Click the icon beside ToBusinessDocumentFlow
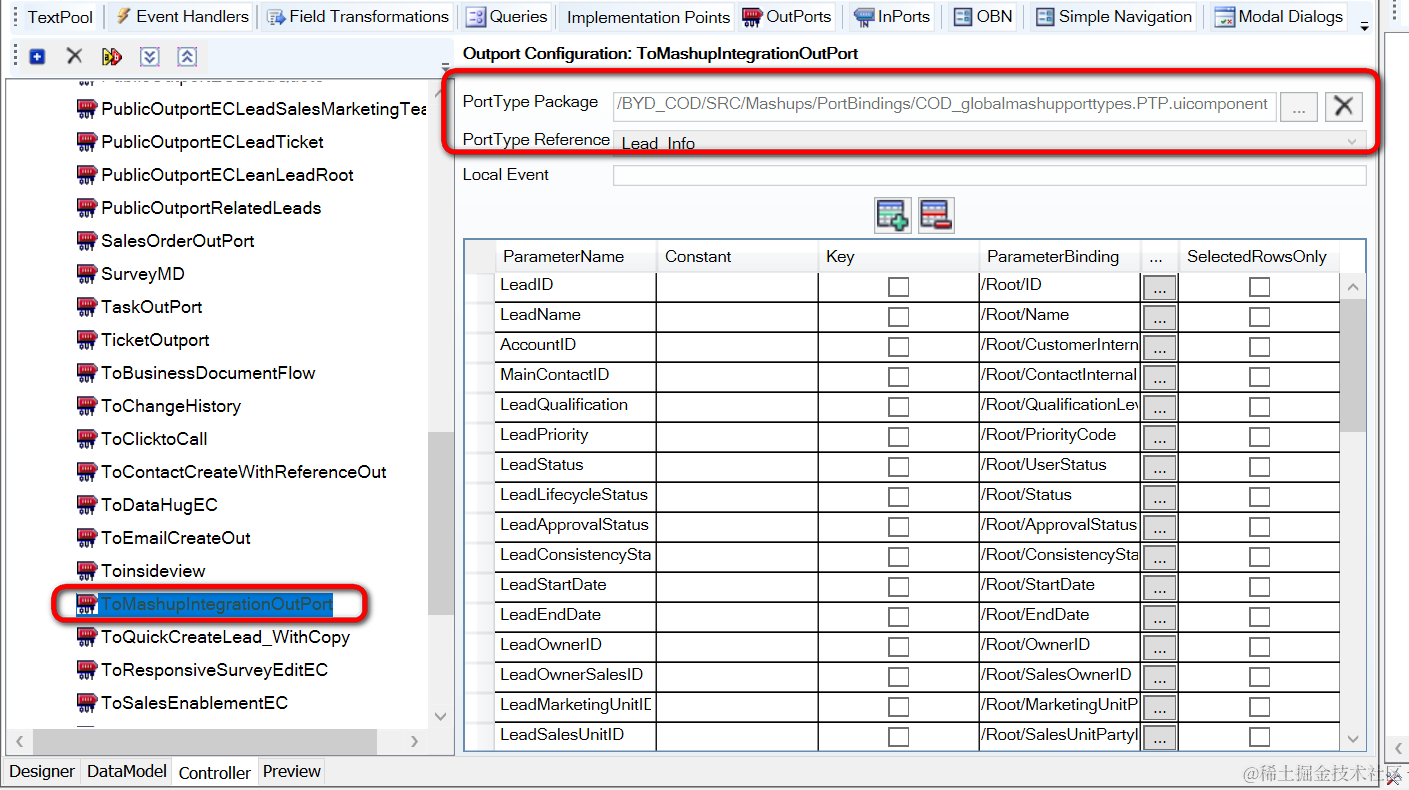The height and width of the screenshot is (790, 1409). point(87,373)
